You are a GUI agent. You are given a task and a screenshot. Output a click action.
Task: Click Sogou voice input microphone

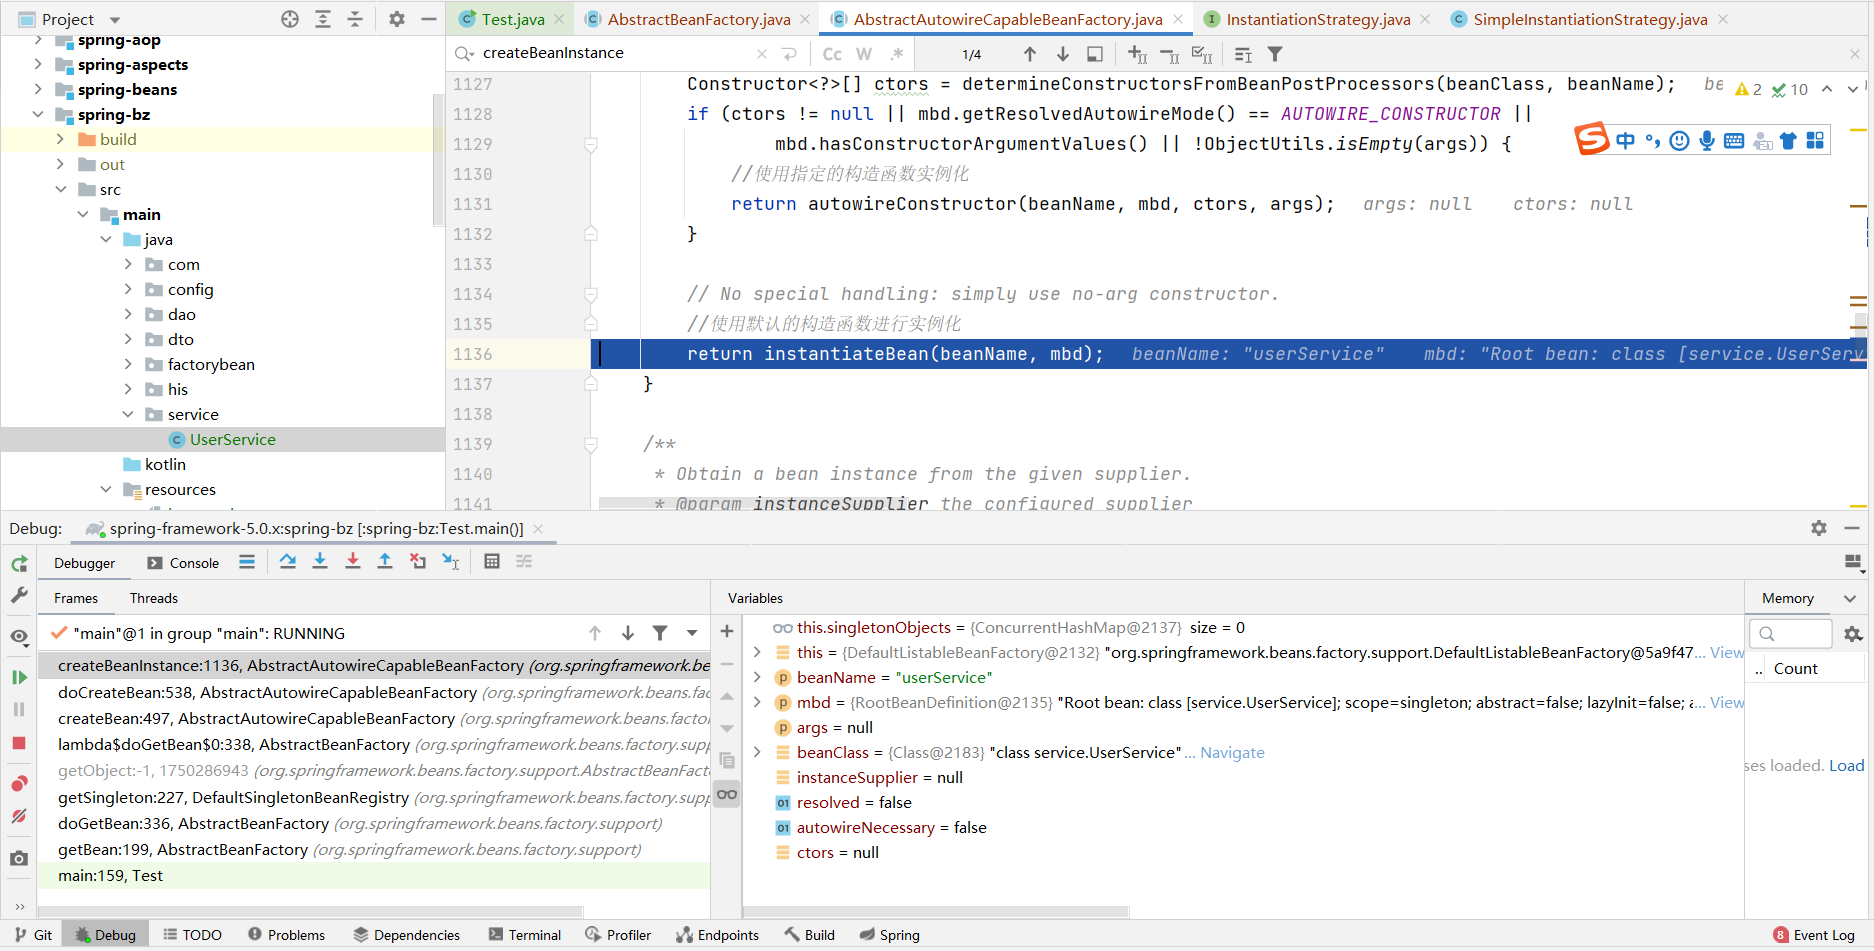point(1707,141)
